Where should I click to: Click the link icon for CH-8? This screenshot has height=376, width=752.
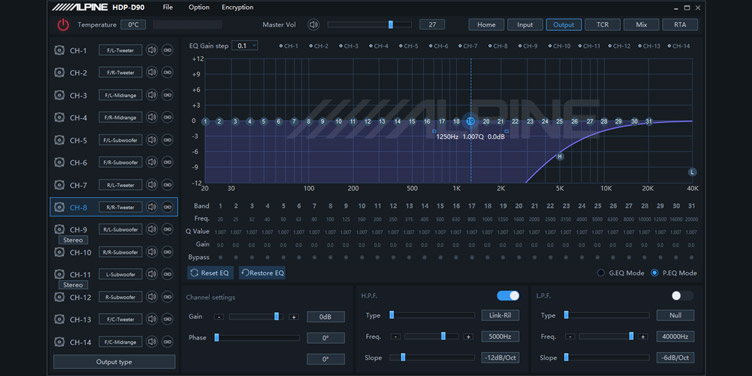pyautogui.click(x=167, y=207)
